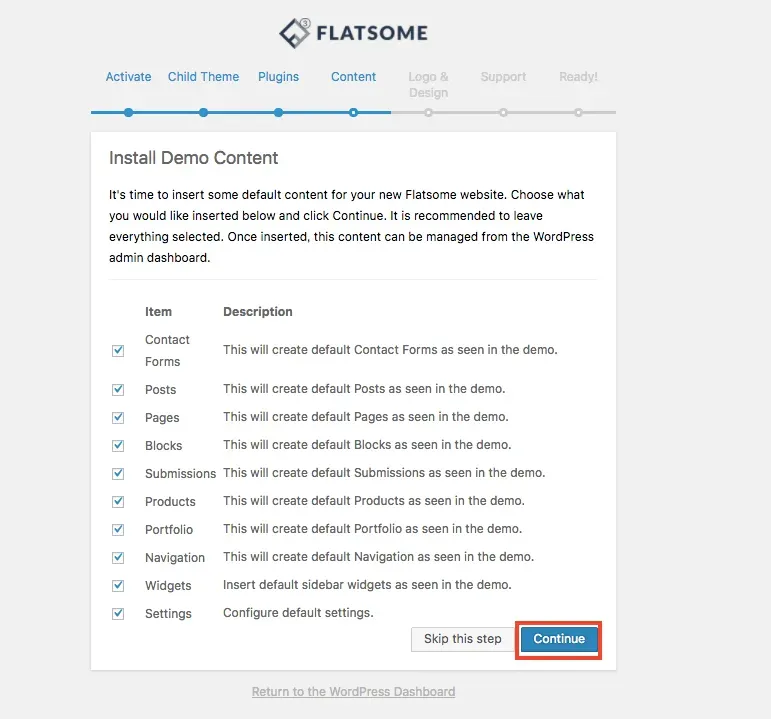This screenshot has width=771, height=719.
Task: Click the Navigation item label
Action: click(175, 558)
